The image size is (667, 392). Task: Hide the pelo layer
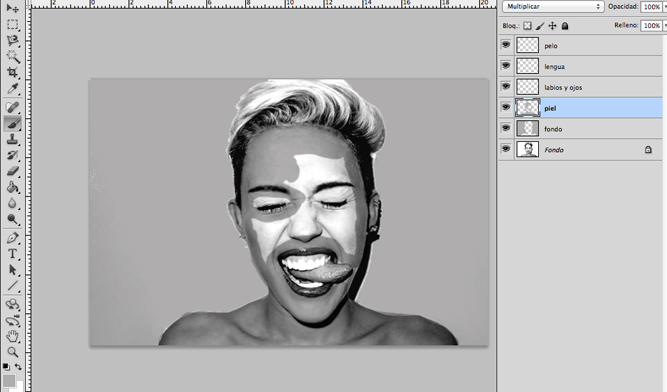point(505,44)
